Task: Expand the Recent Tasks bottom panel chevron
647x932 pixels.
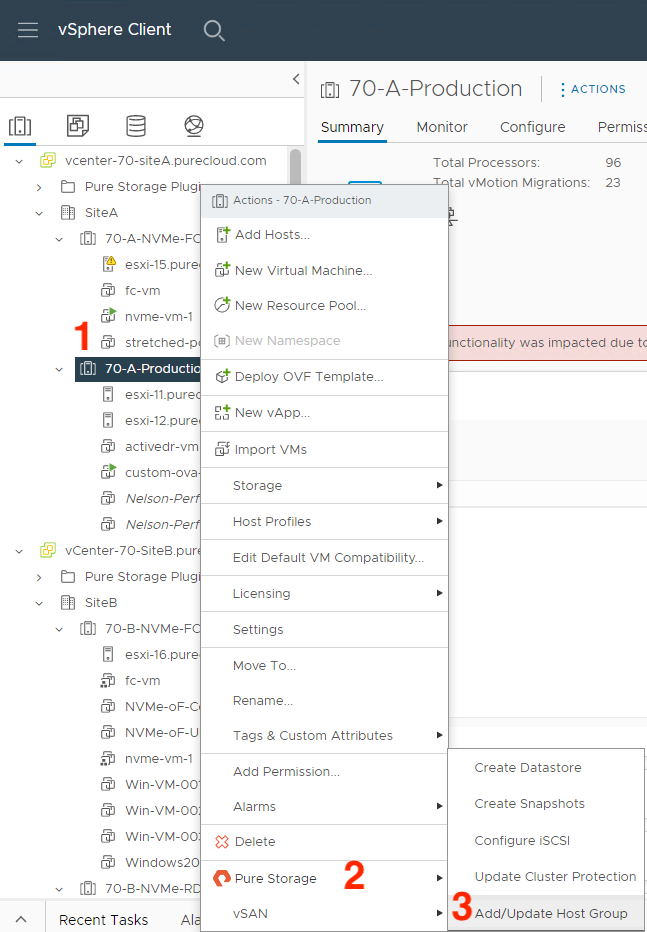Action: (x=21, y=919)
